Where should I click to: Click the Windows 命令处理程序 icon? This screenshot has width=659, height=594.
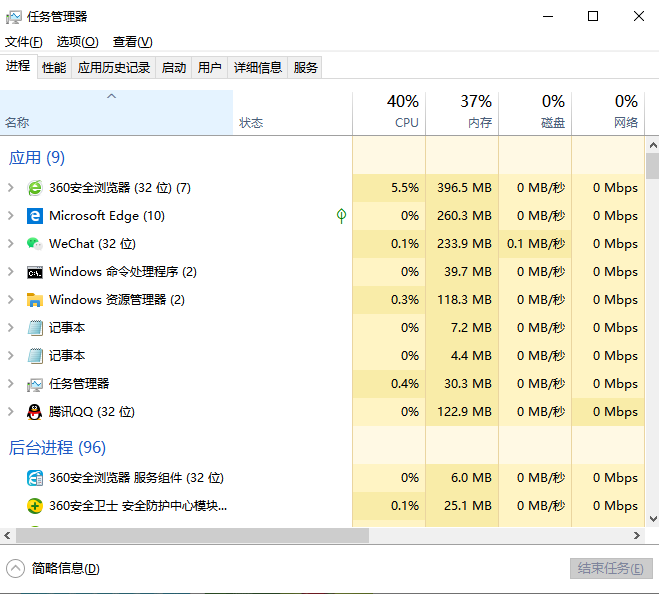click(35, 272)
